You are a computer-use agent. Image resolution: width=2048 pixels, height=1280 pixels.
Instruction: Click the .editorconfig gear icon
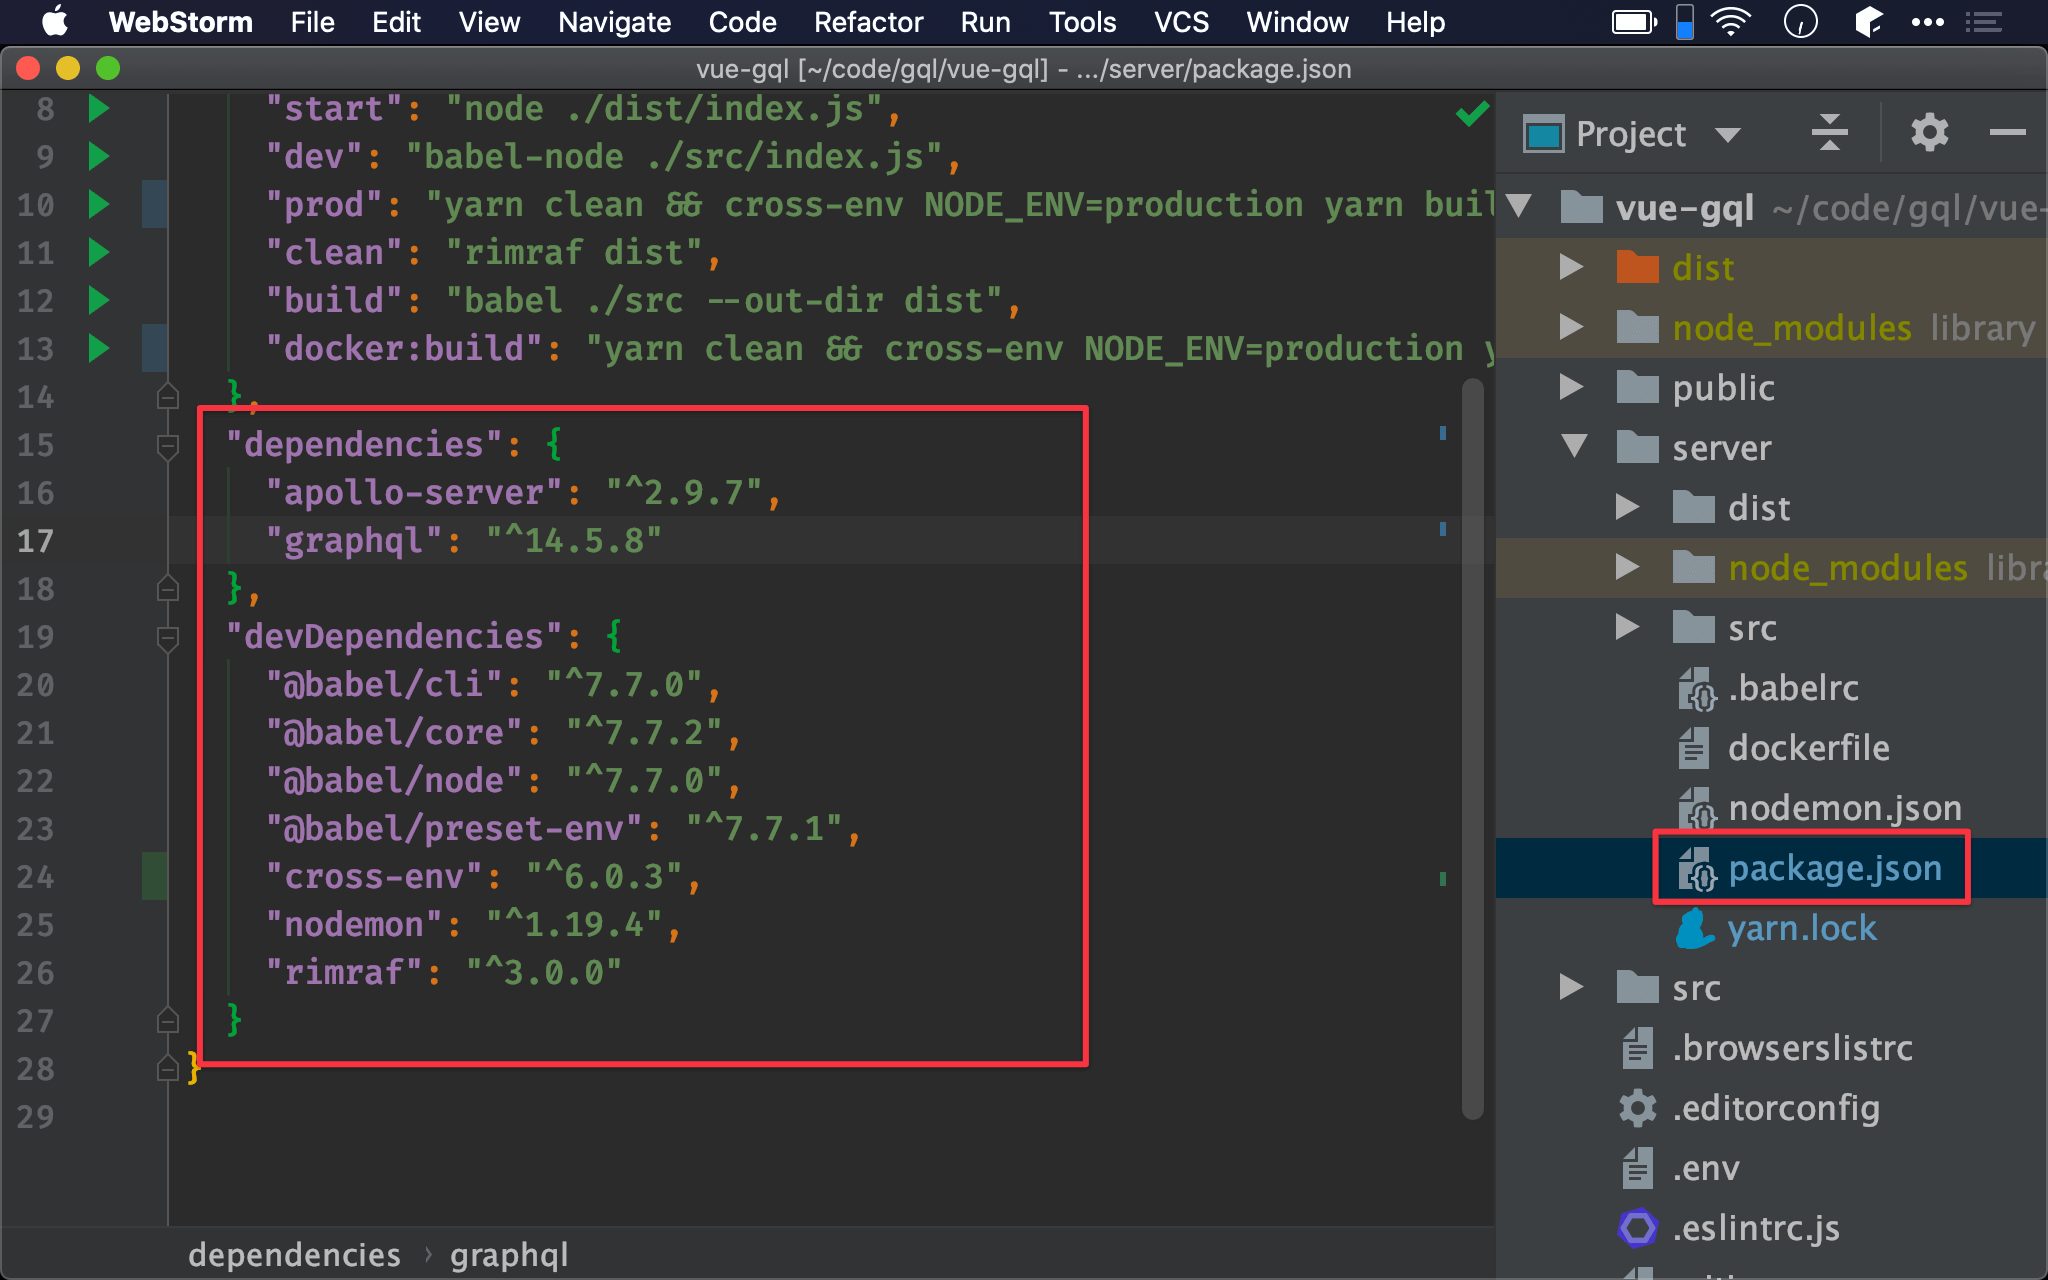click(x=1638, y=1108)
